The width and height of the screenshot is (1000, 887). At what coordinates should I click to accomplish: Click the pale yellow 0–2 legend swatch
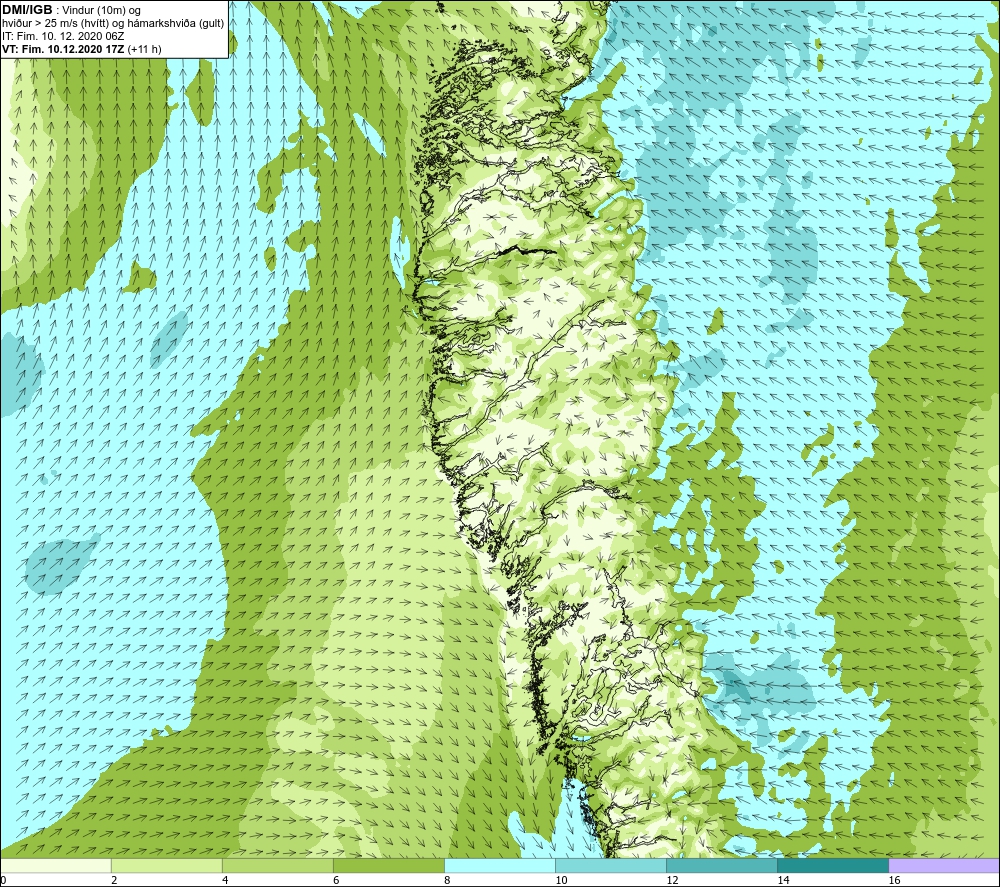[56, 865]
